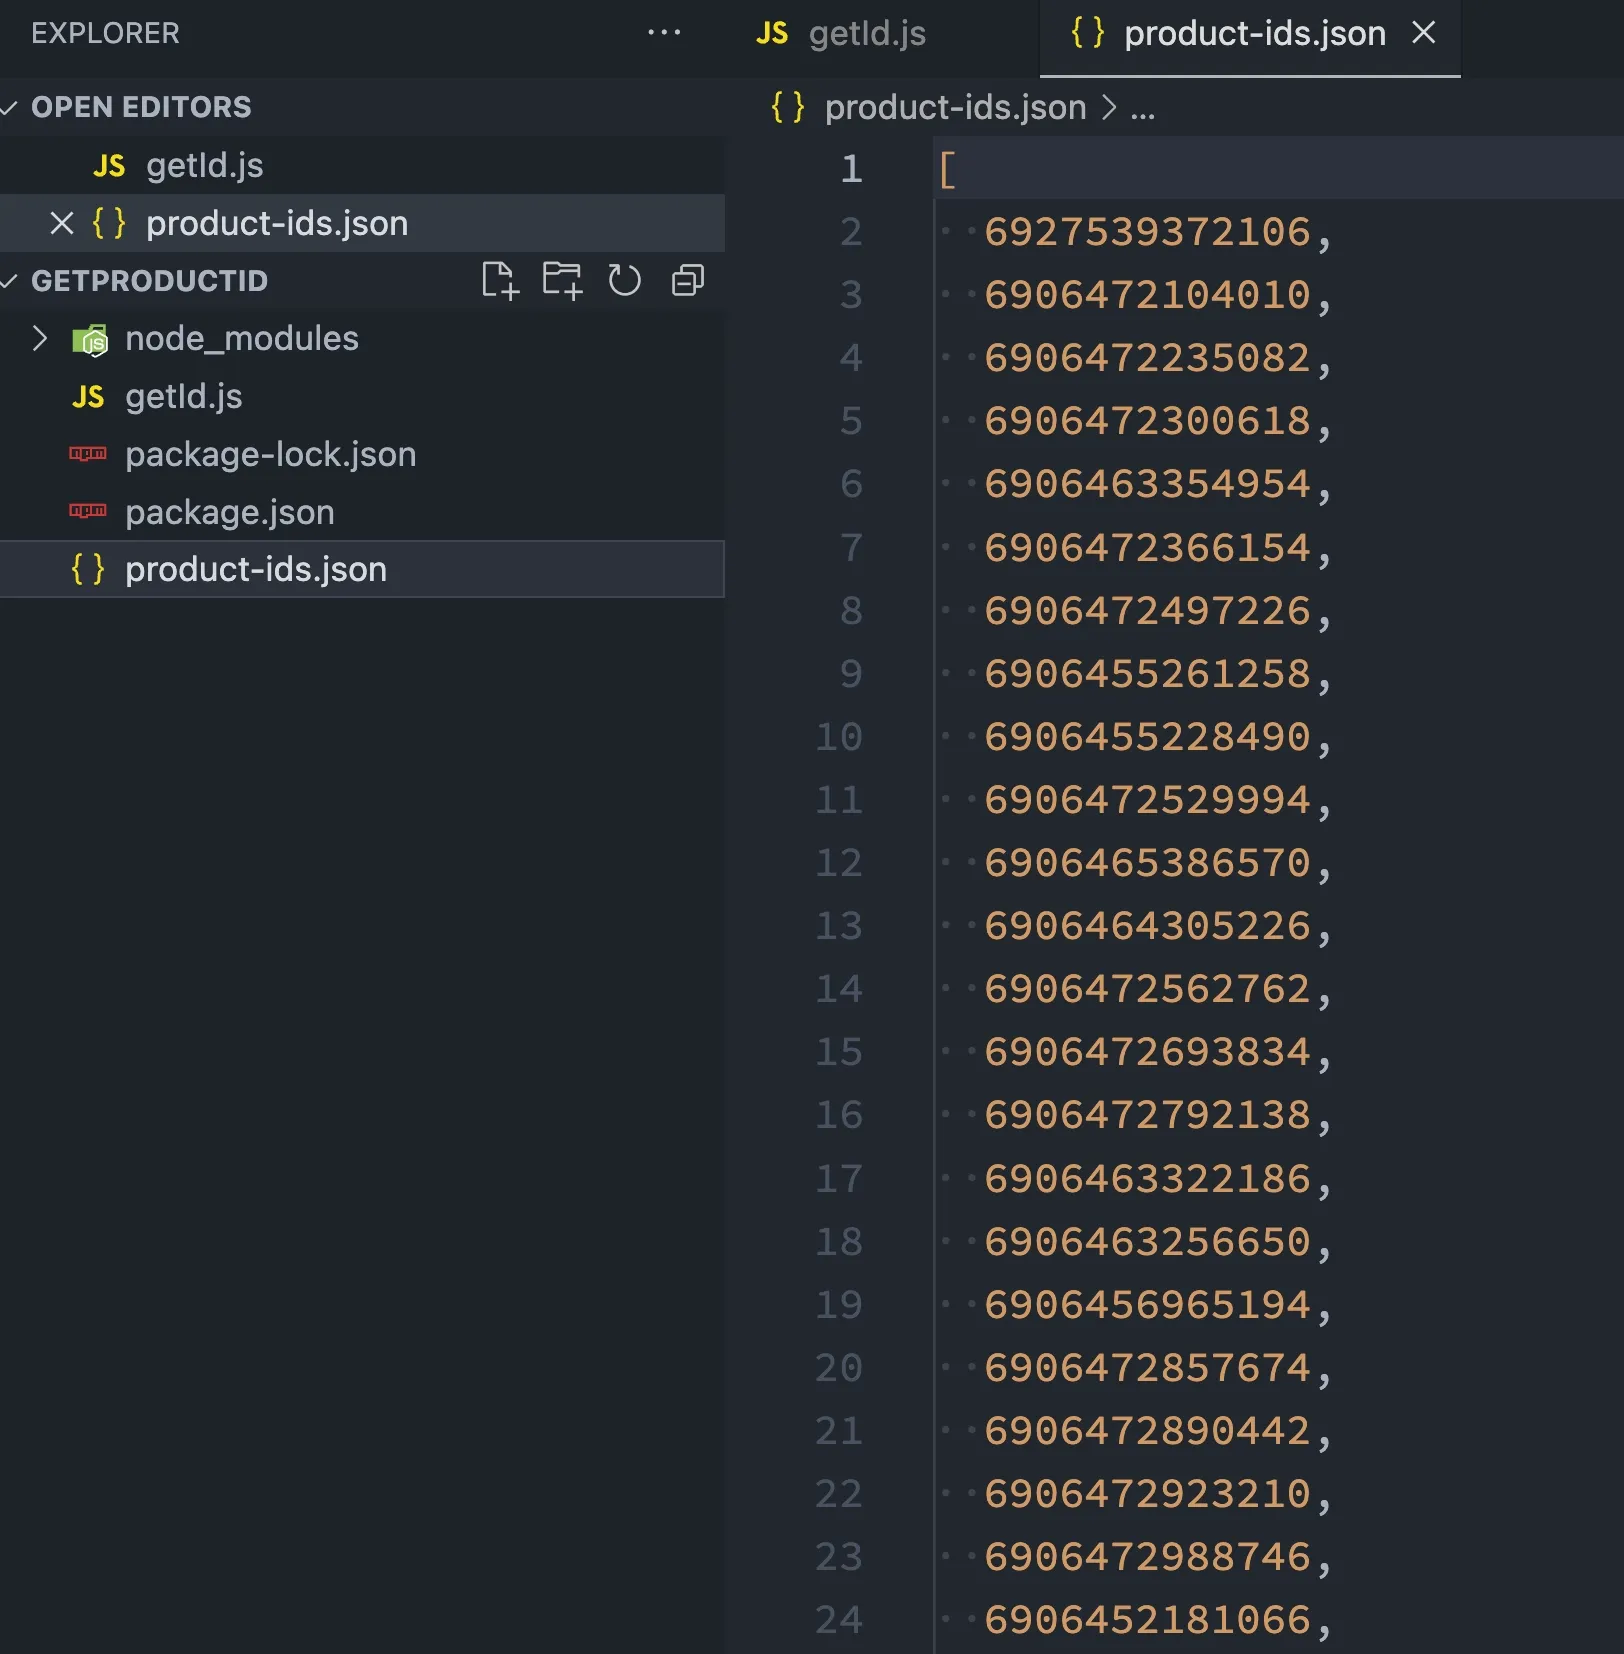Expand the node_modules folder chevron
Viewport: 1624px width, 1654px height.
pyautogui.click(x=40, y=339)
